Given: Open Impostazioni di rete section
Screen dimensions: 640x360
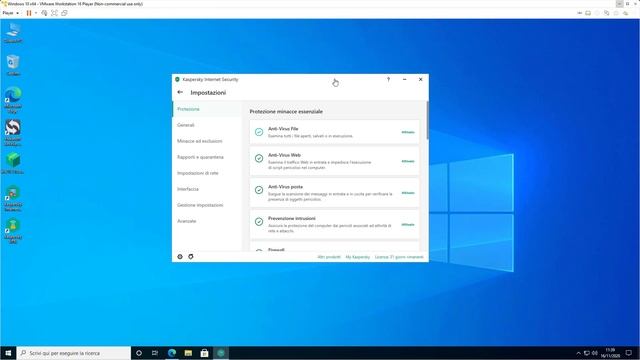Looking at the screenshot, I should 198,173.
